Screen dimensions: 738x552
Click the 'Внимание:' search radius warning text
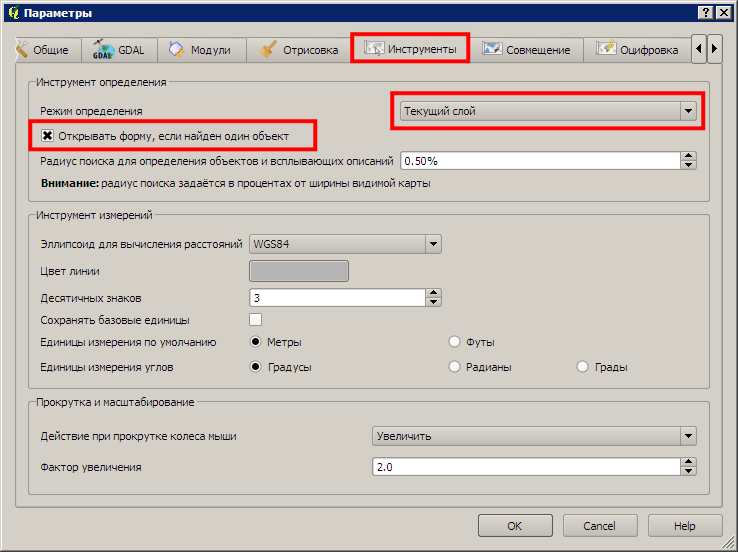coord(236,183)
